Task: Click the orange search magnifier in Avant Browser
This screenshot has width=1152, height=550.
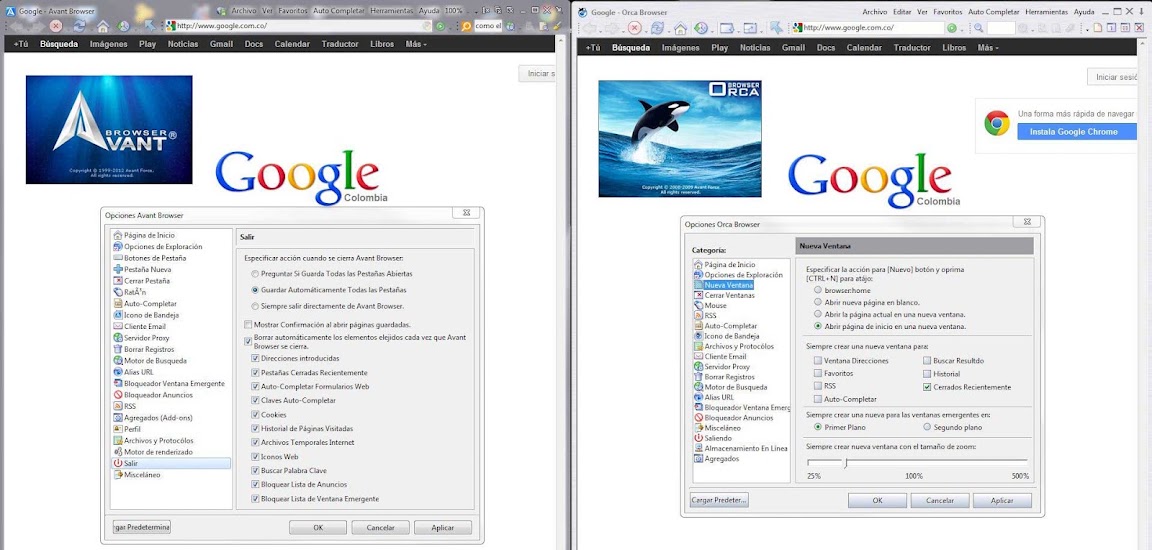Action: pyautogui.click(x=466, y=26)
